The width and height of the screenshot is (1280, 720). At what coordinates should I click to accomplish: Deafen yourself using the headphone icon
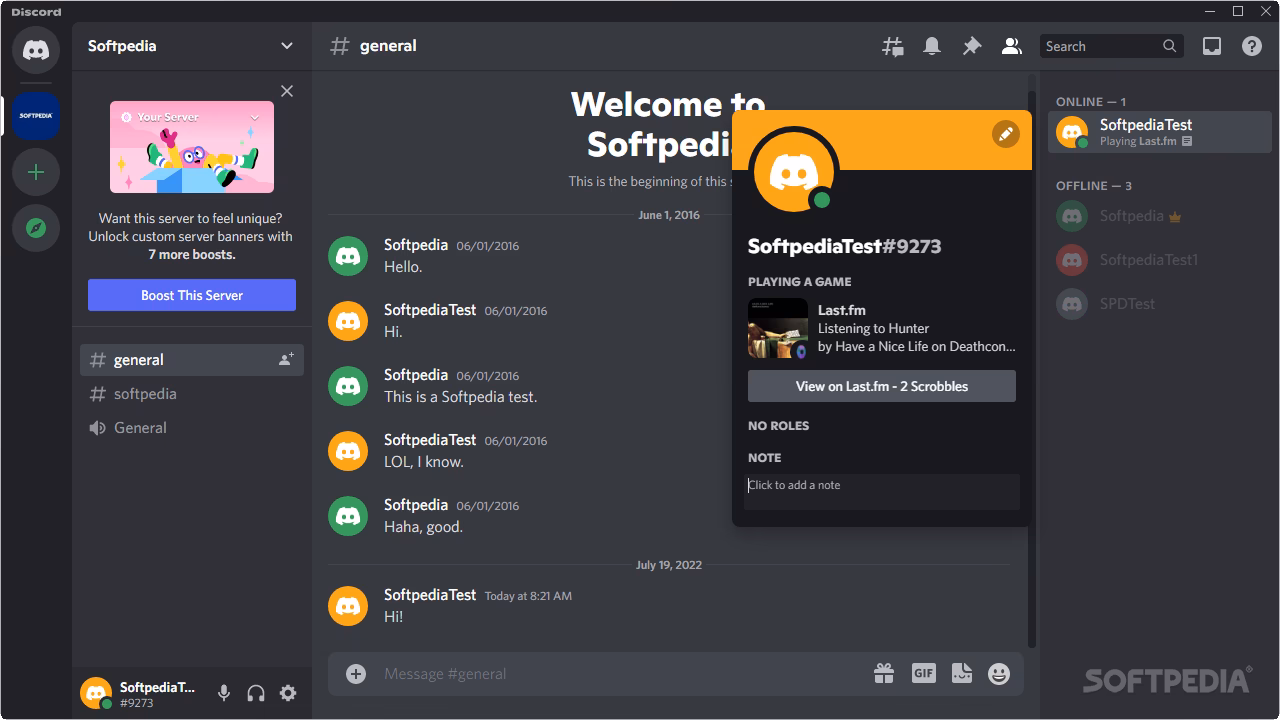tap(255, 692)
